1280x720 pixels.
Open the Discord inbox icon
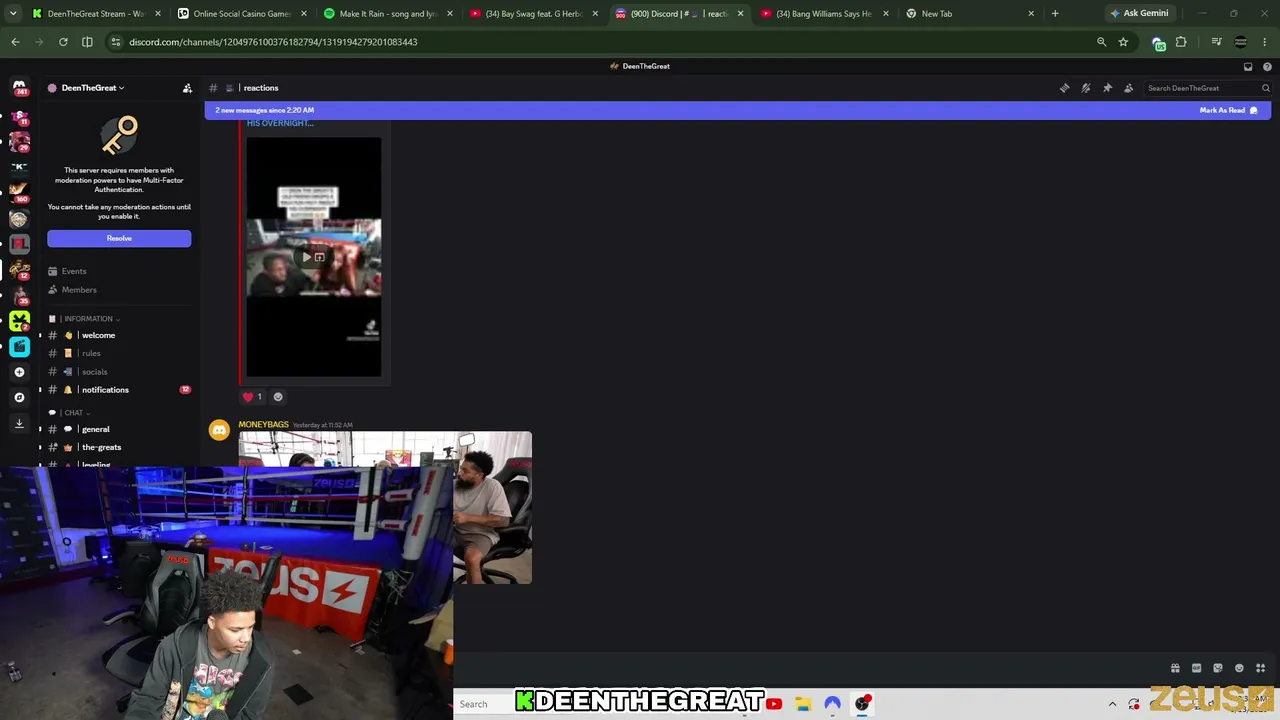(1248, 66)
